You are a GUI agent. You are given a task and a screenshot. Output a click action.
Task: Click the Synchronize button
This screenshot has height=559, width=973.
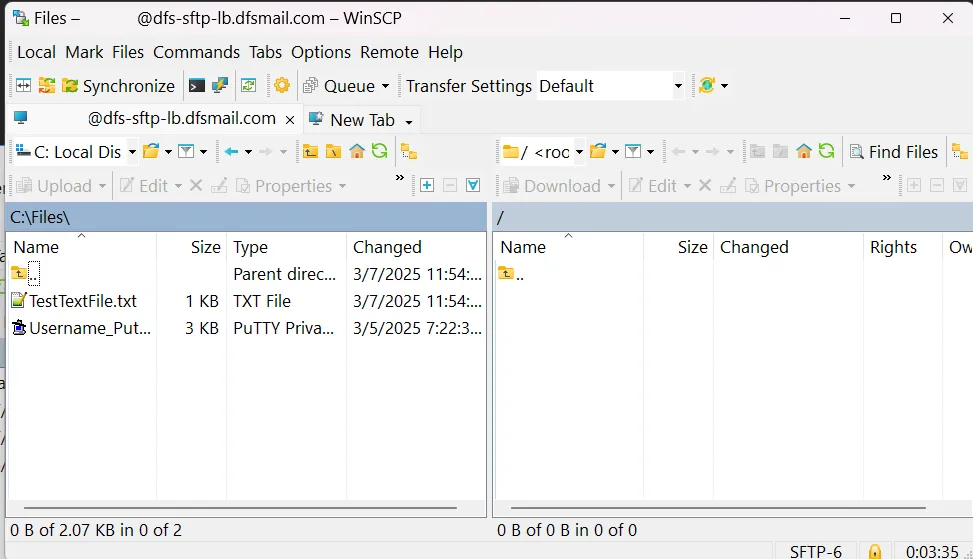(x=119, y=86)
